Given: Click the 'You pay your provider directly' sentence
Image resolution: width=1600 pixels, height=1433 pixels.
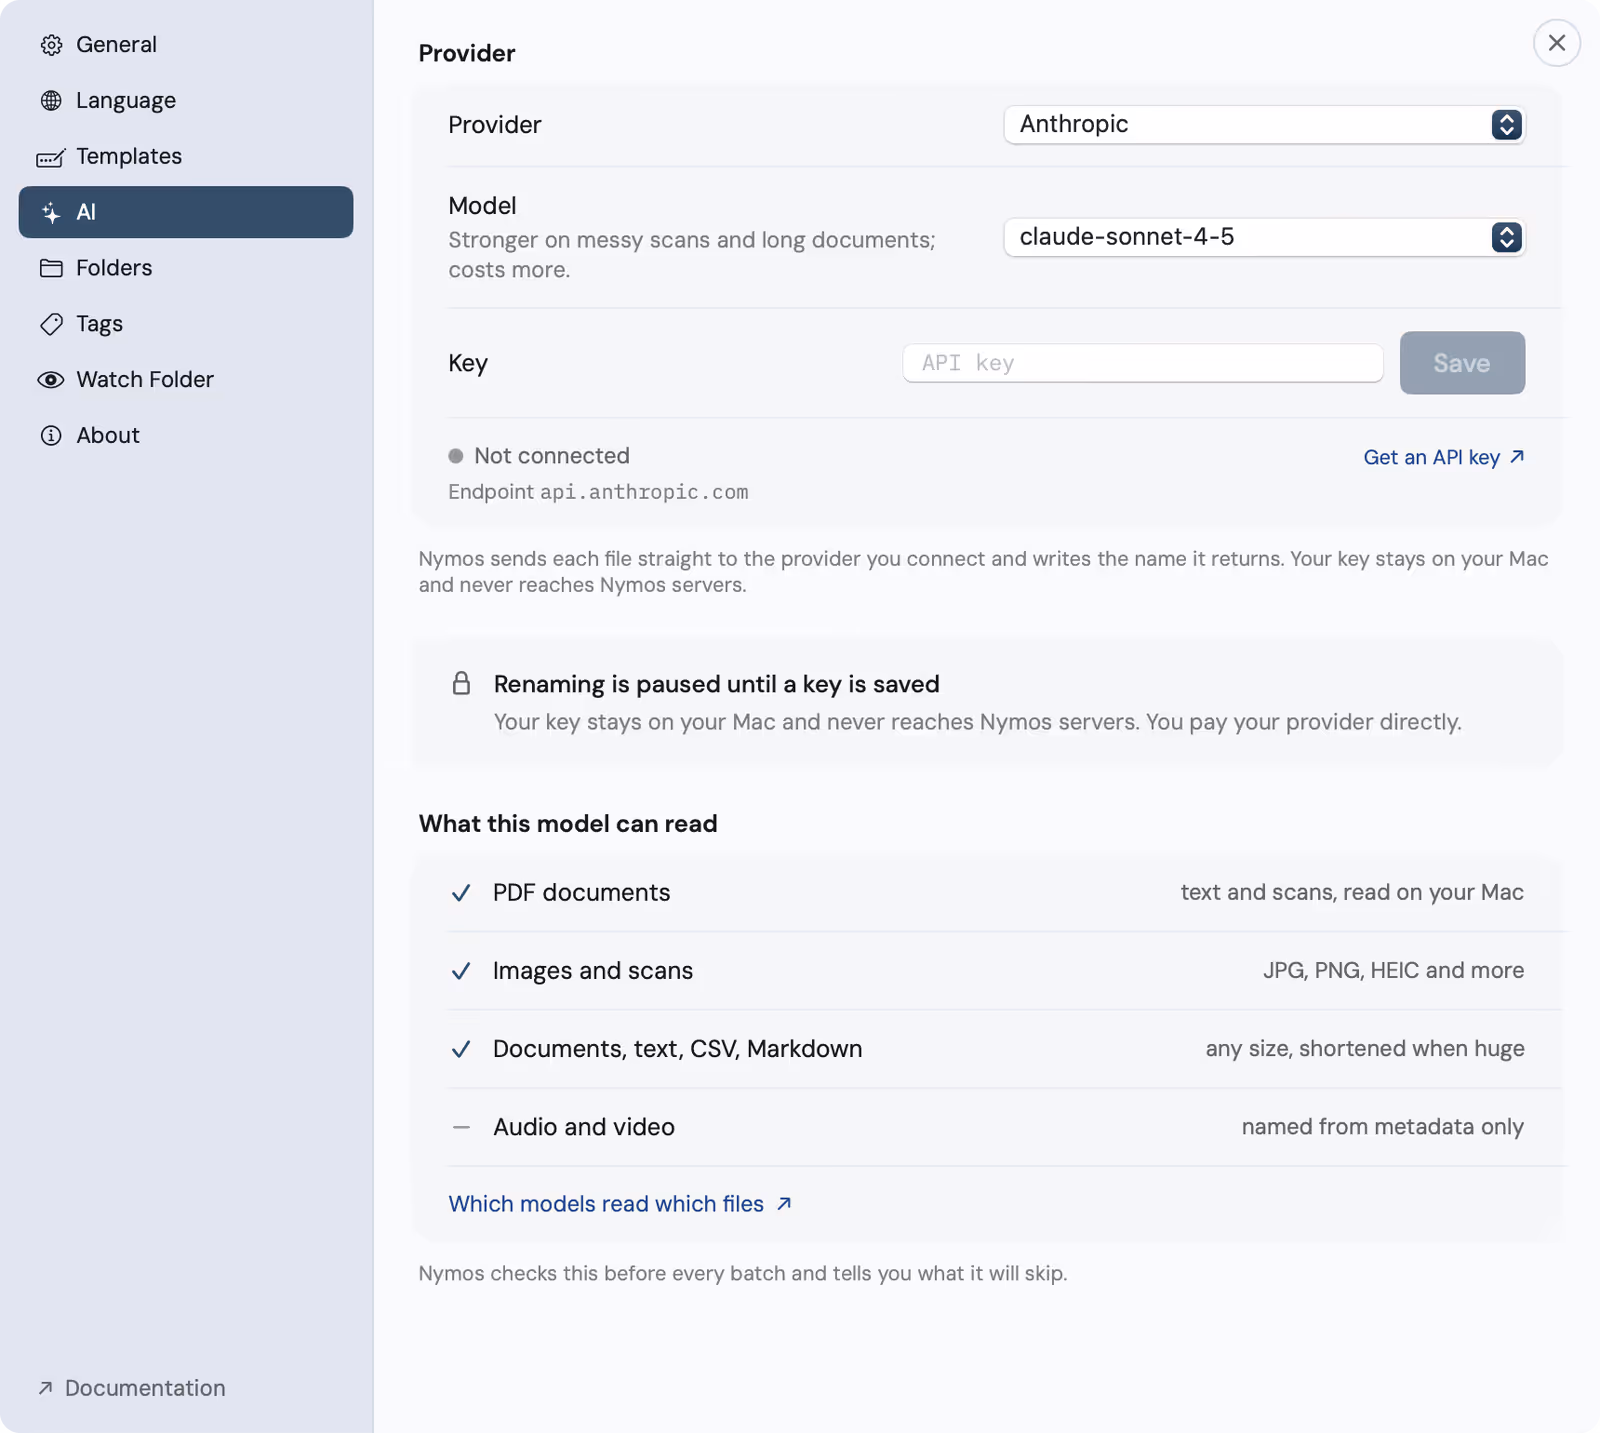Looking at the screenshot, I should click(1304, 722).
